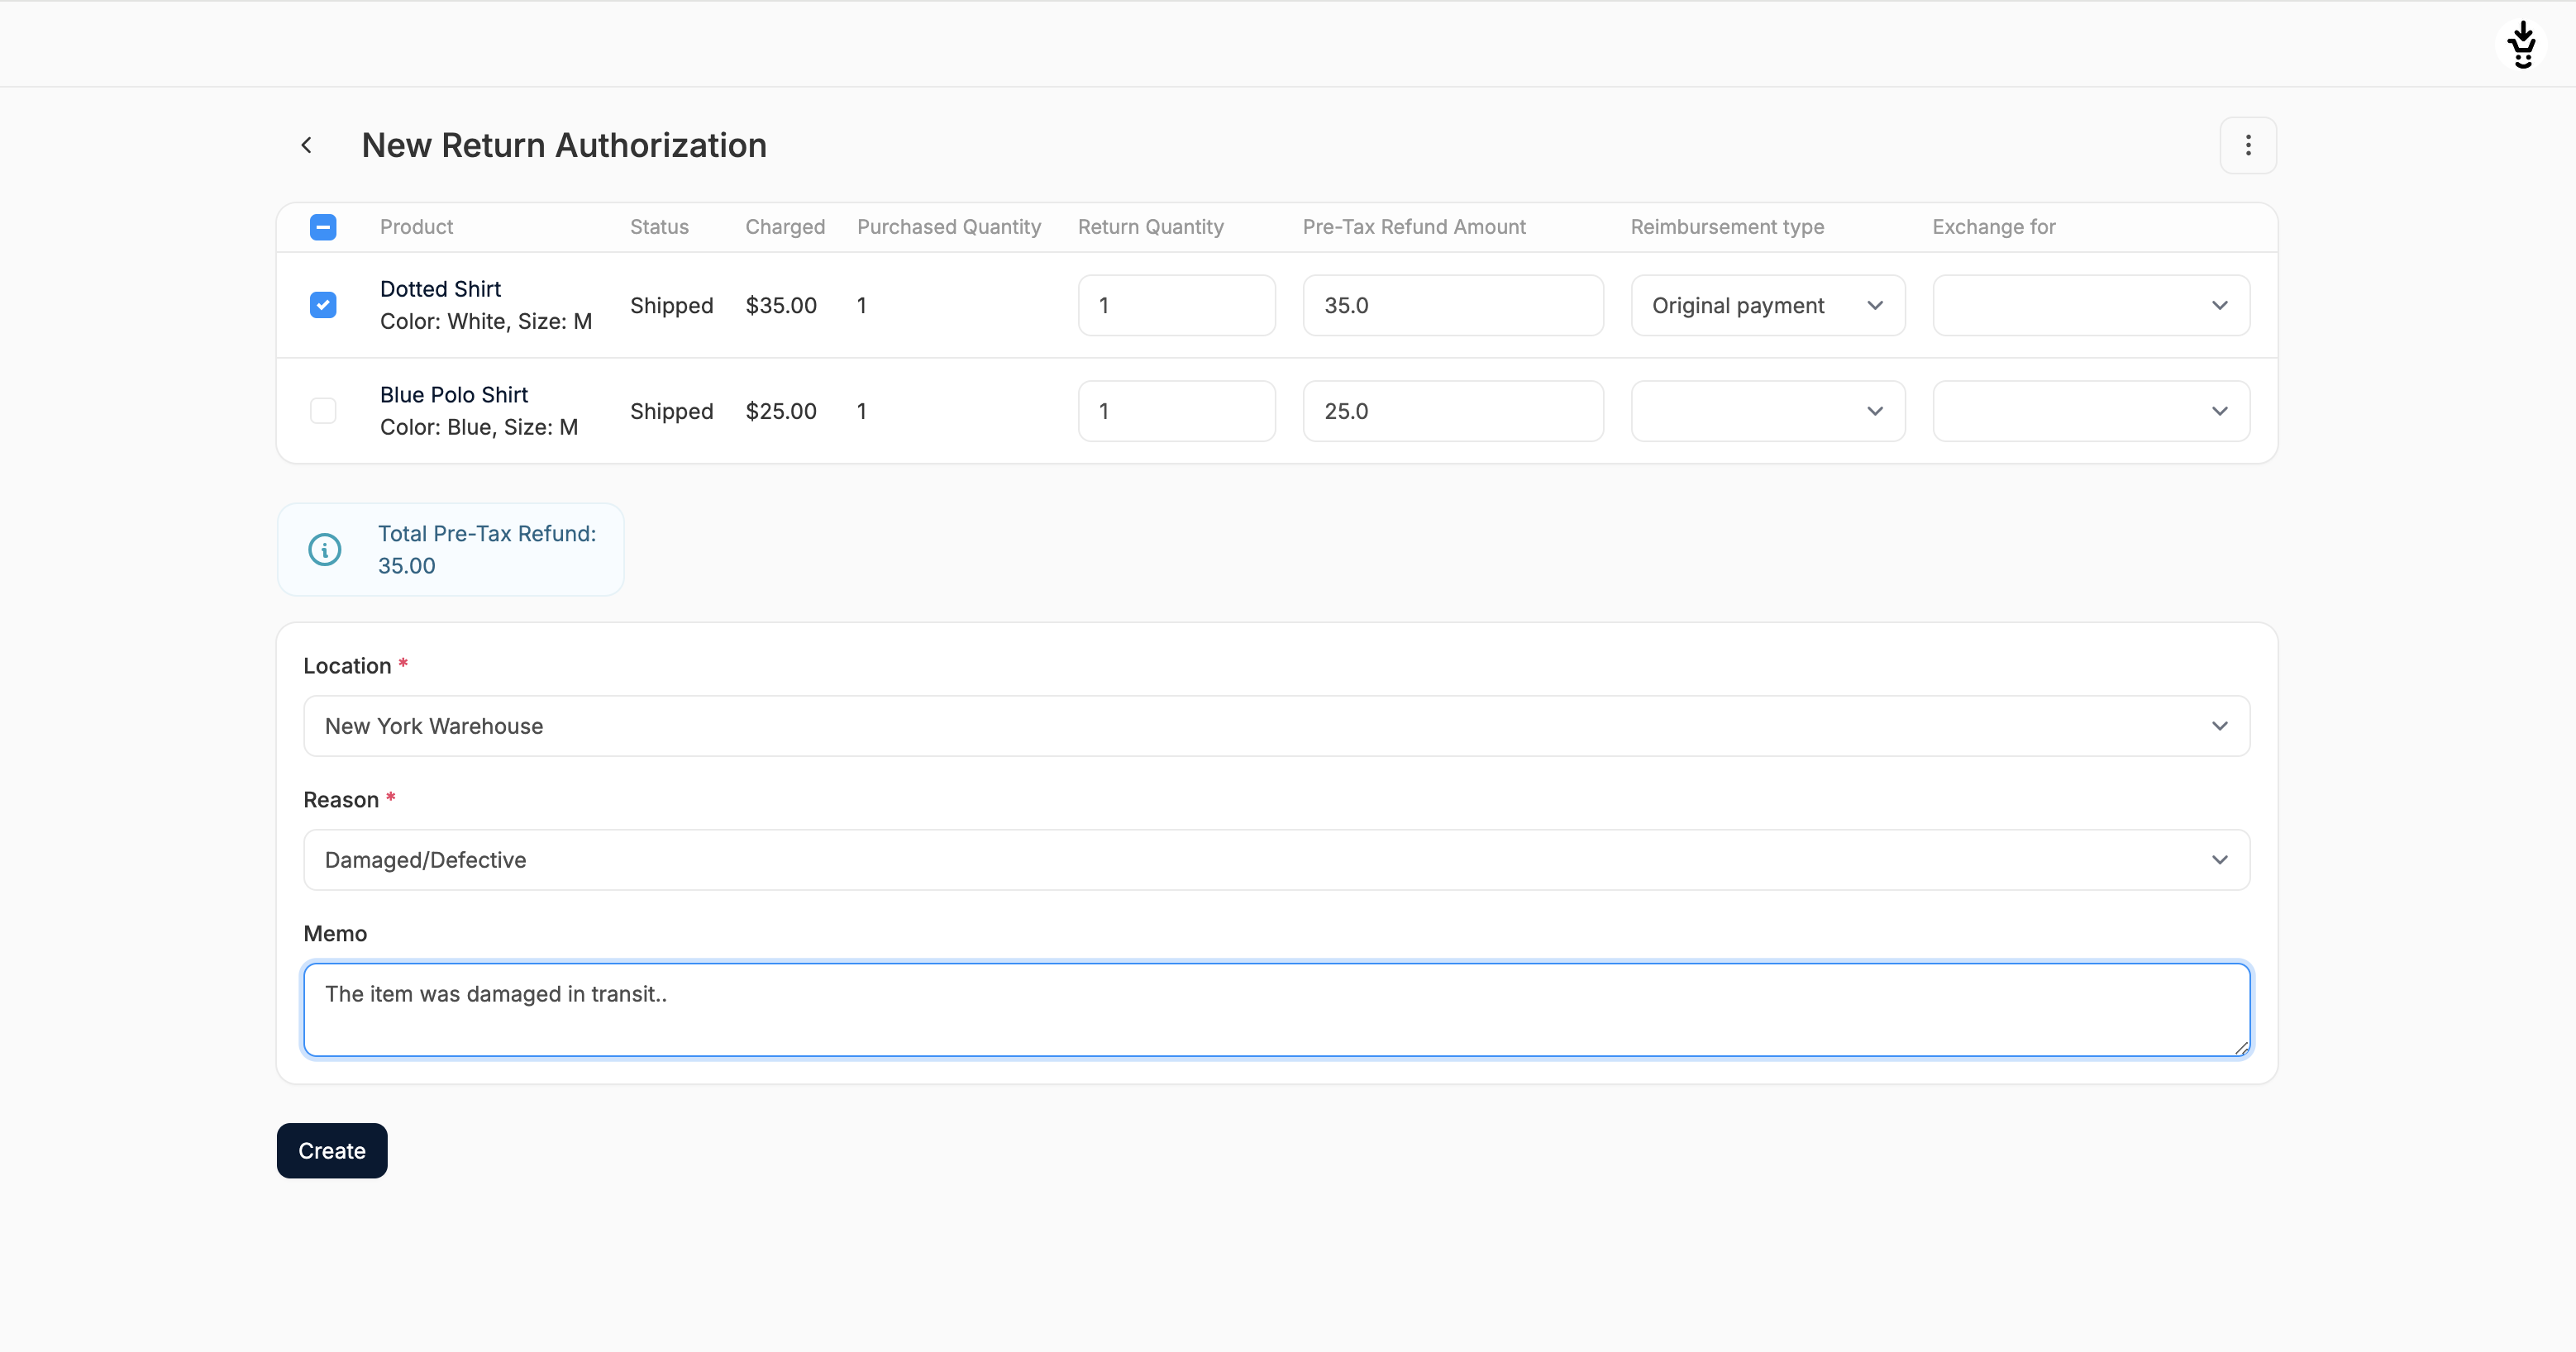The height and width of the screenshot is (1352, 2576).
Task: Click the Memo textarea resize handle
Action: click(x=2241, y=1048)
